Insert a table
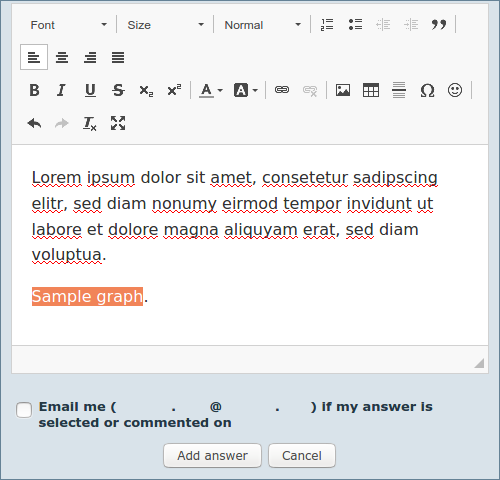 tap(371, 90)
